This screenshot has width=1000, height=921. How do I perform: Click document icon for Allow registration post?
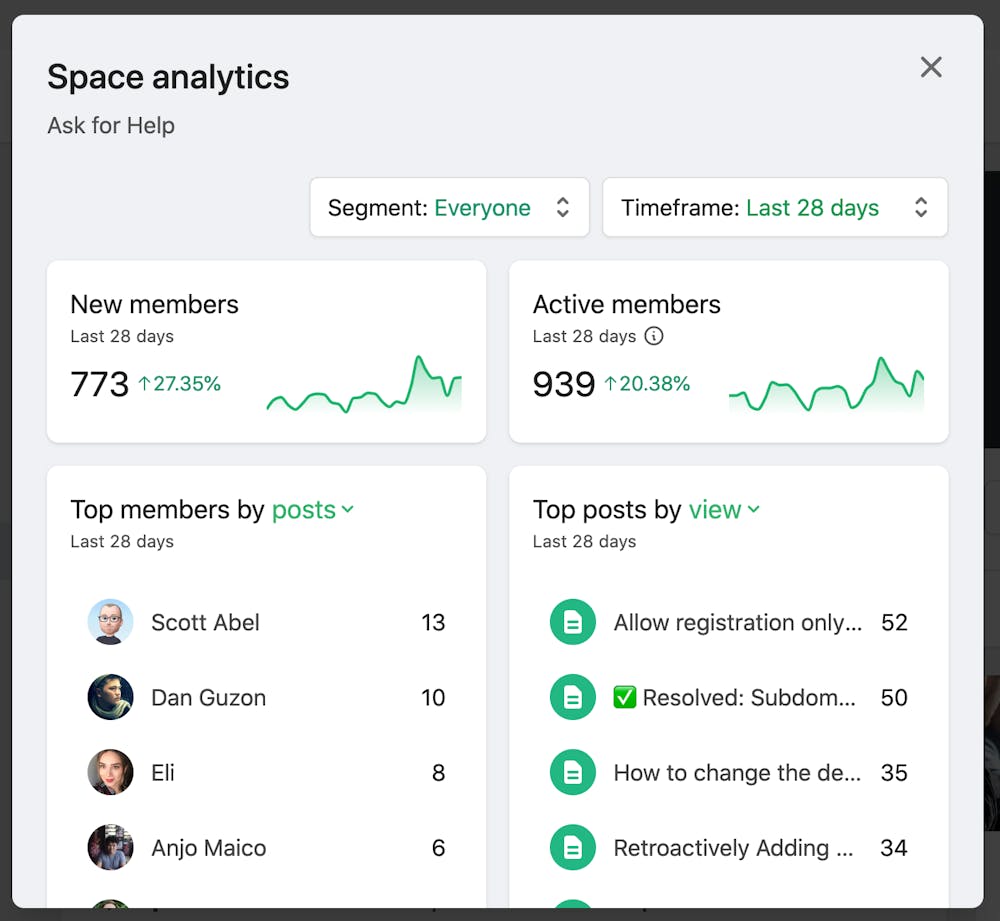[573, 622]
